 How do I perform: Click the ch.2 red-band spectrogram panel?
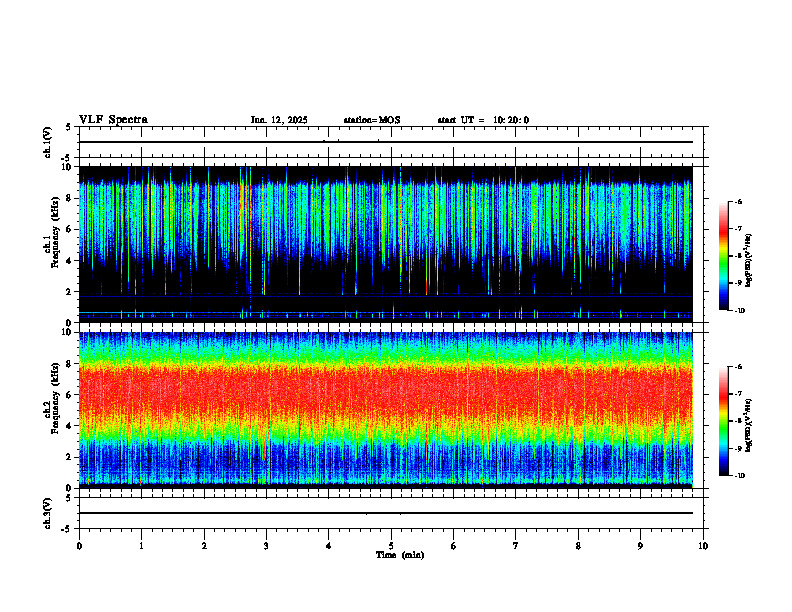tap(386, 410)
